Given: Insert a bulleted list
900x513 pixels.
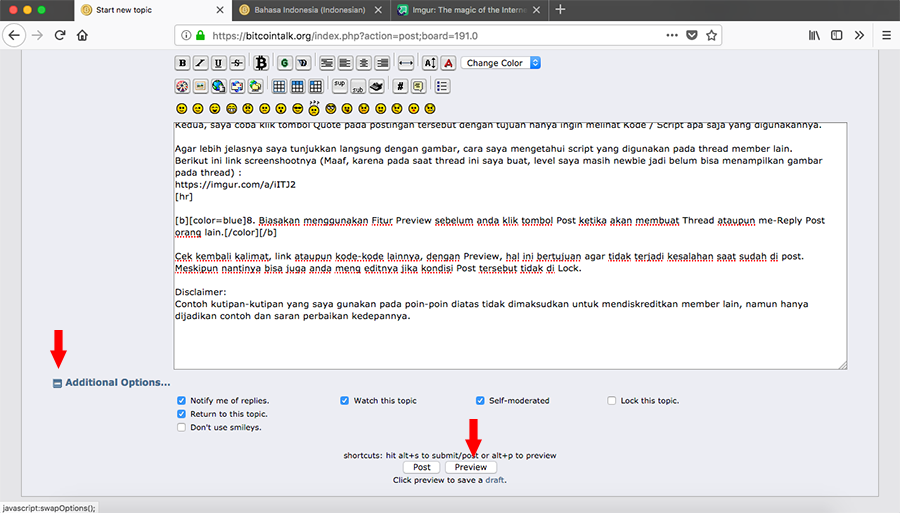Looking at the screenshot, I should coord(442,87).
